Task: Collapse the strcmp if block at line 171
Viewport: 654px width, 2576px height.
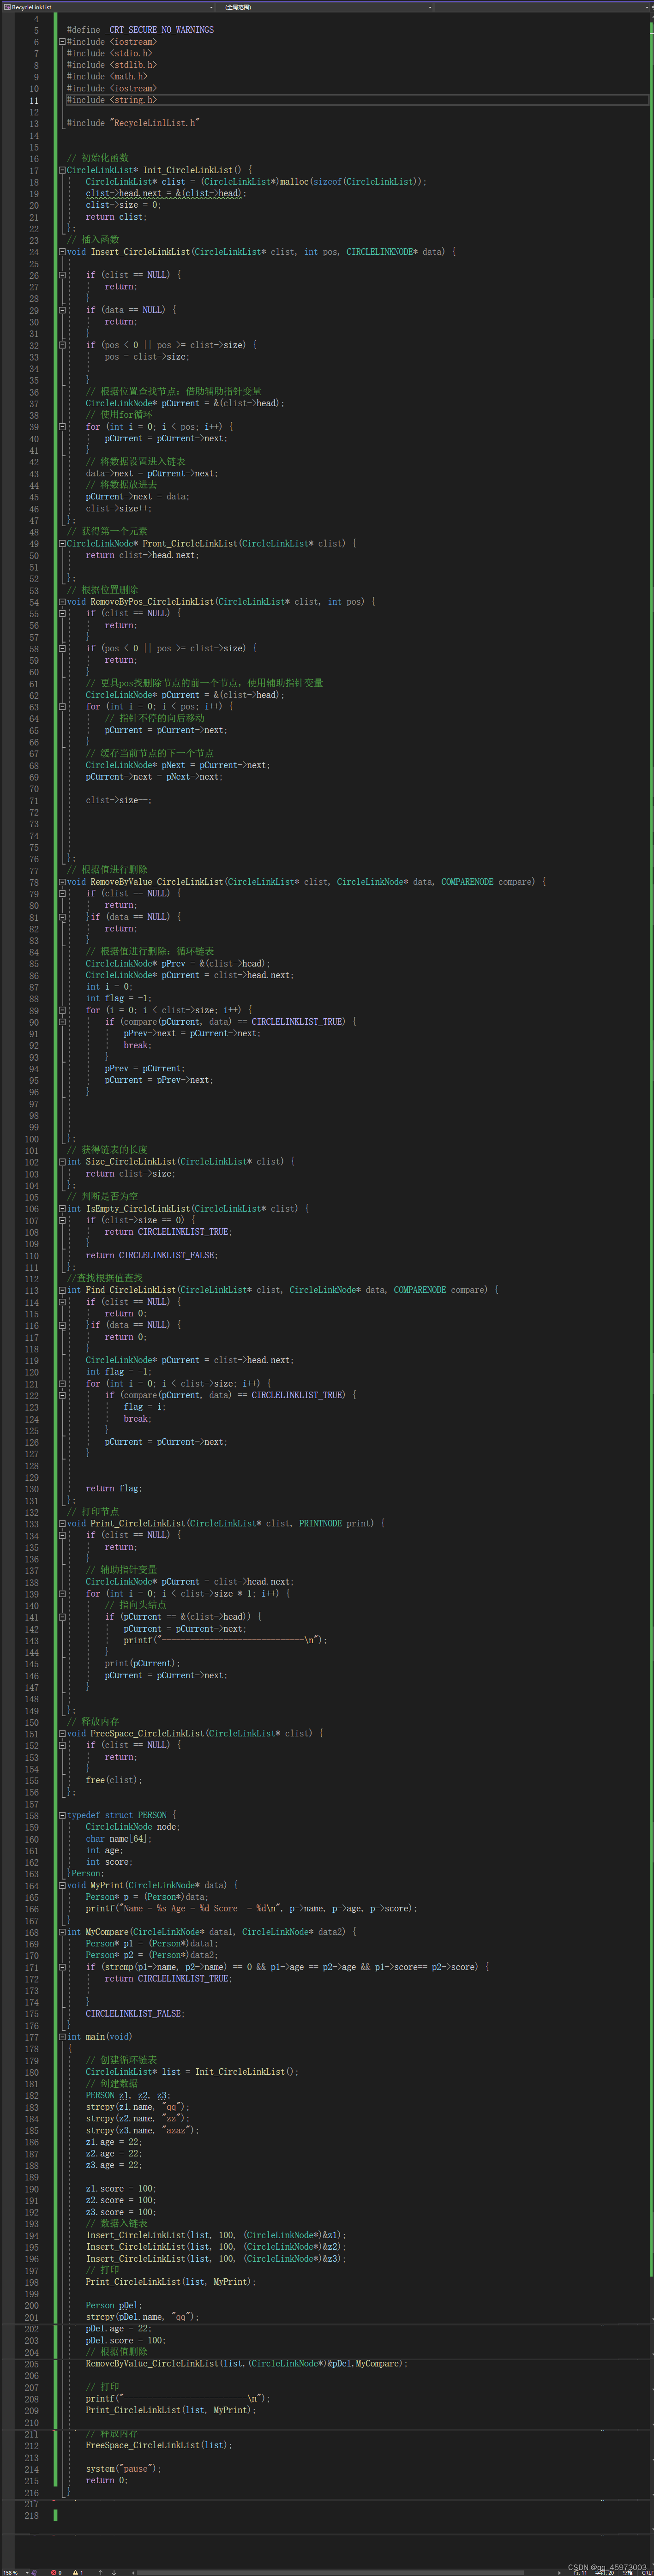Action: pyautogui.click(x=62, y=1967)
